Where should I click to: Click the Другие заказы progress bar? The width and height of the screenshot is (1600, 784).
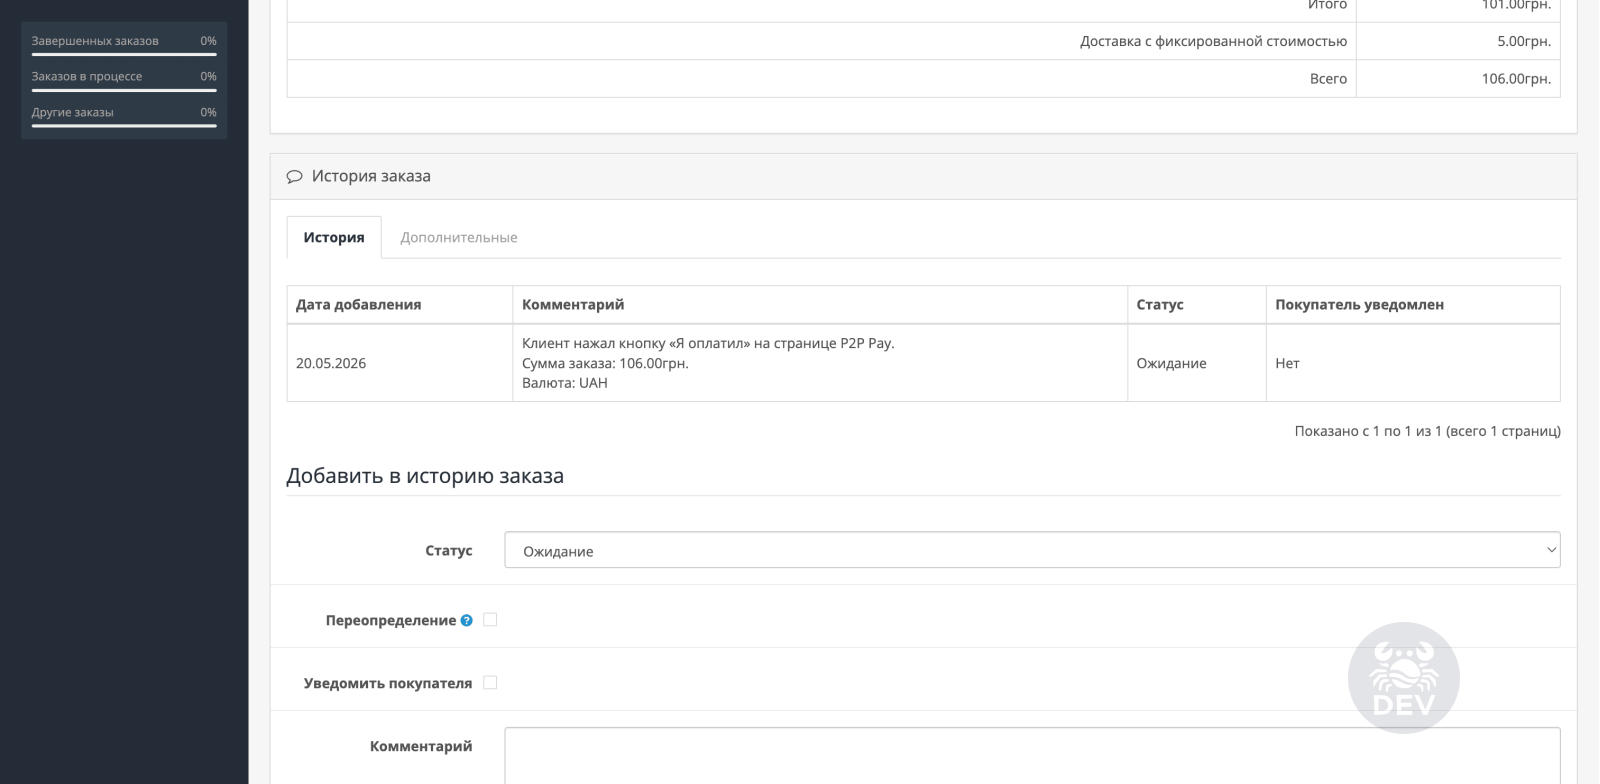click(124, 126)
